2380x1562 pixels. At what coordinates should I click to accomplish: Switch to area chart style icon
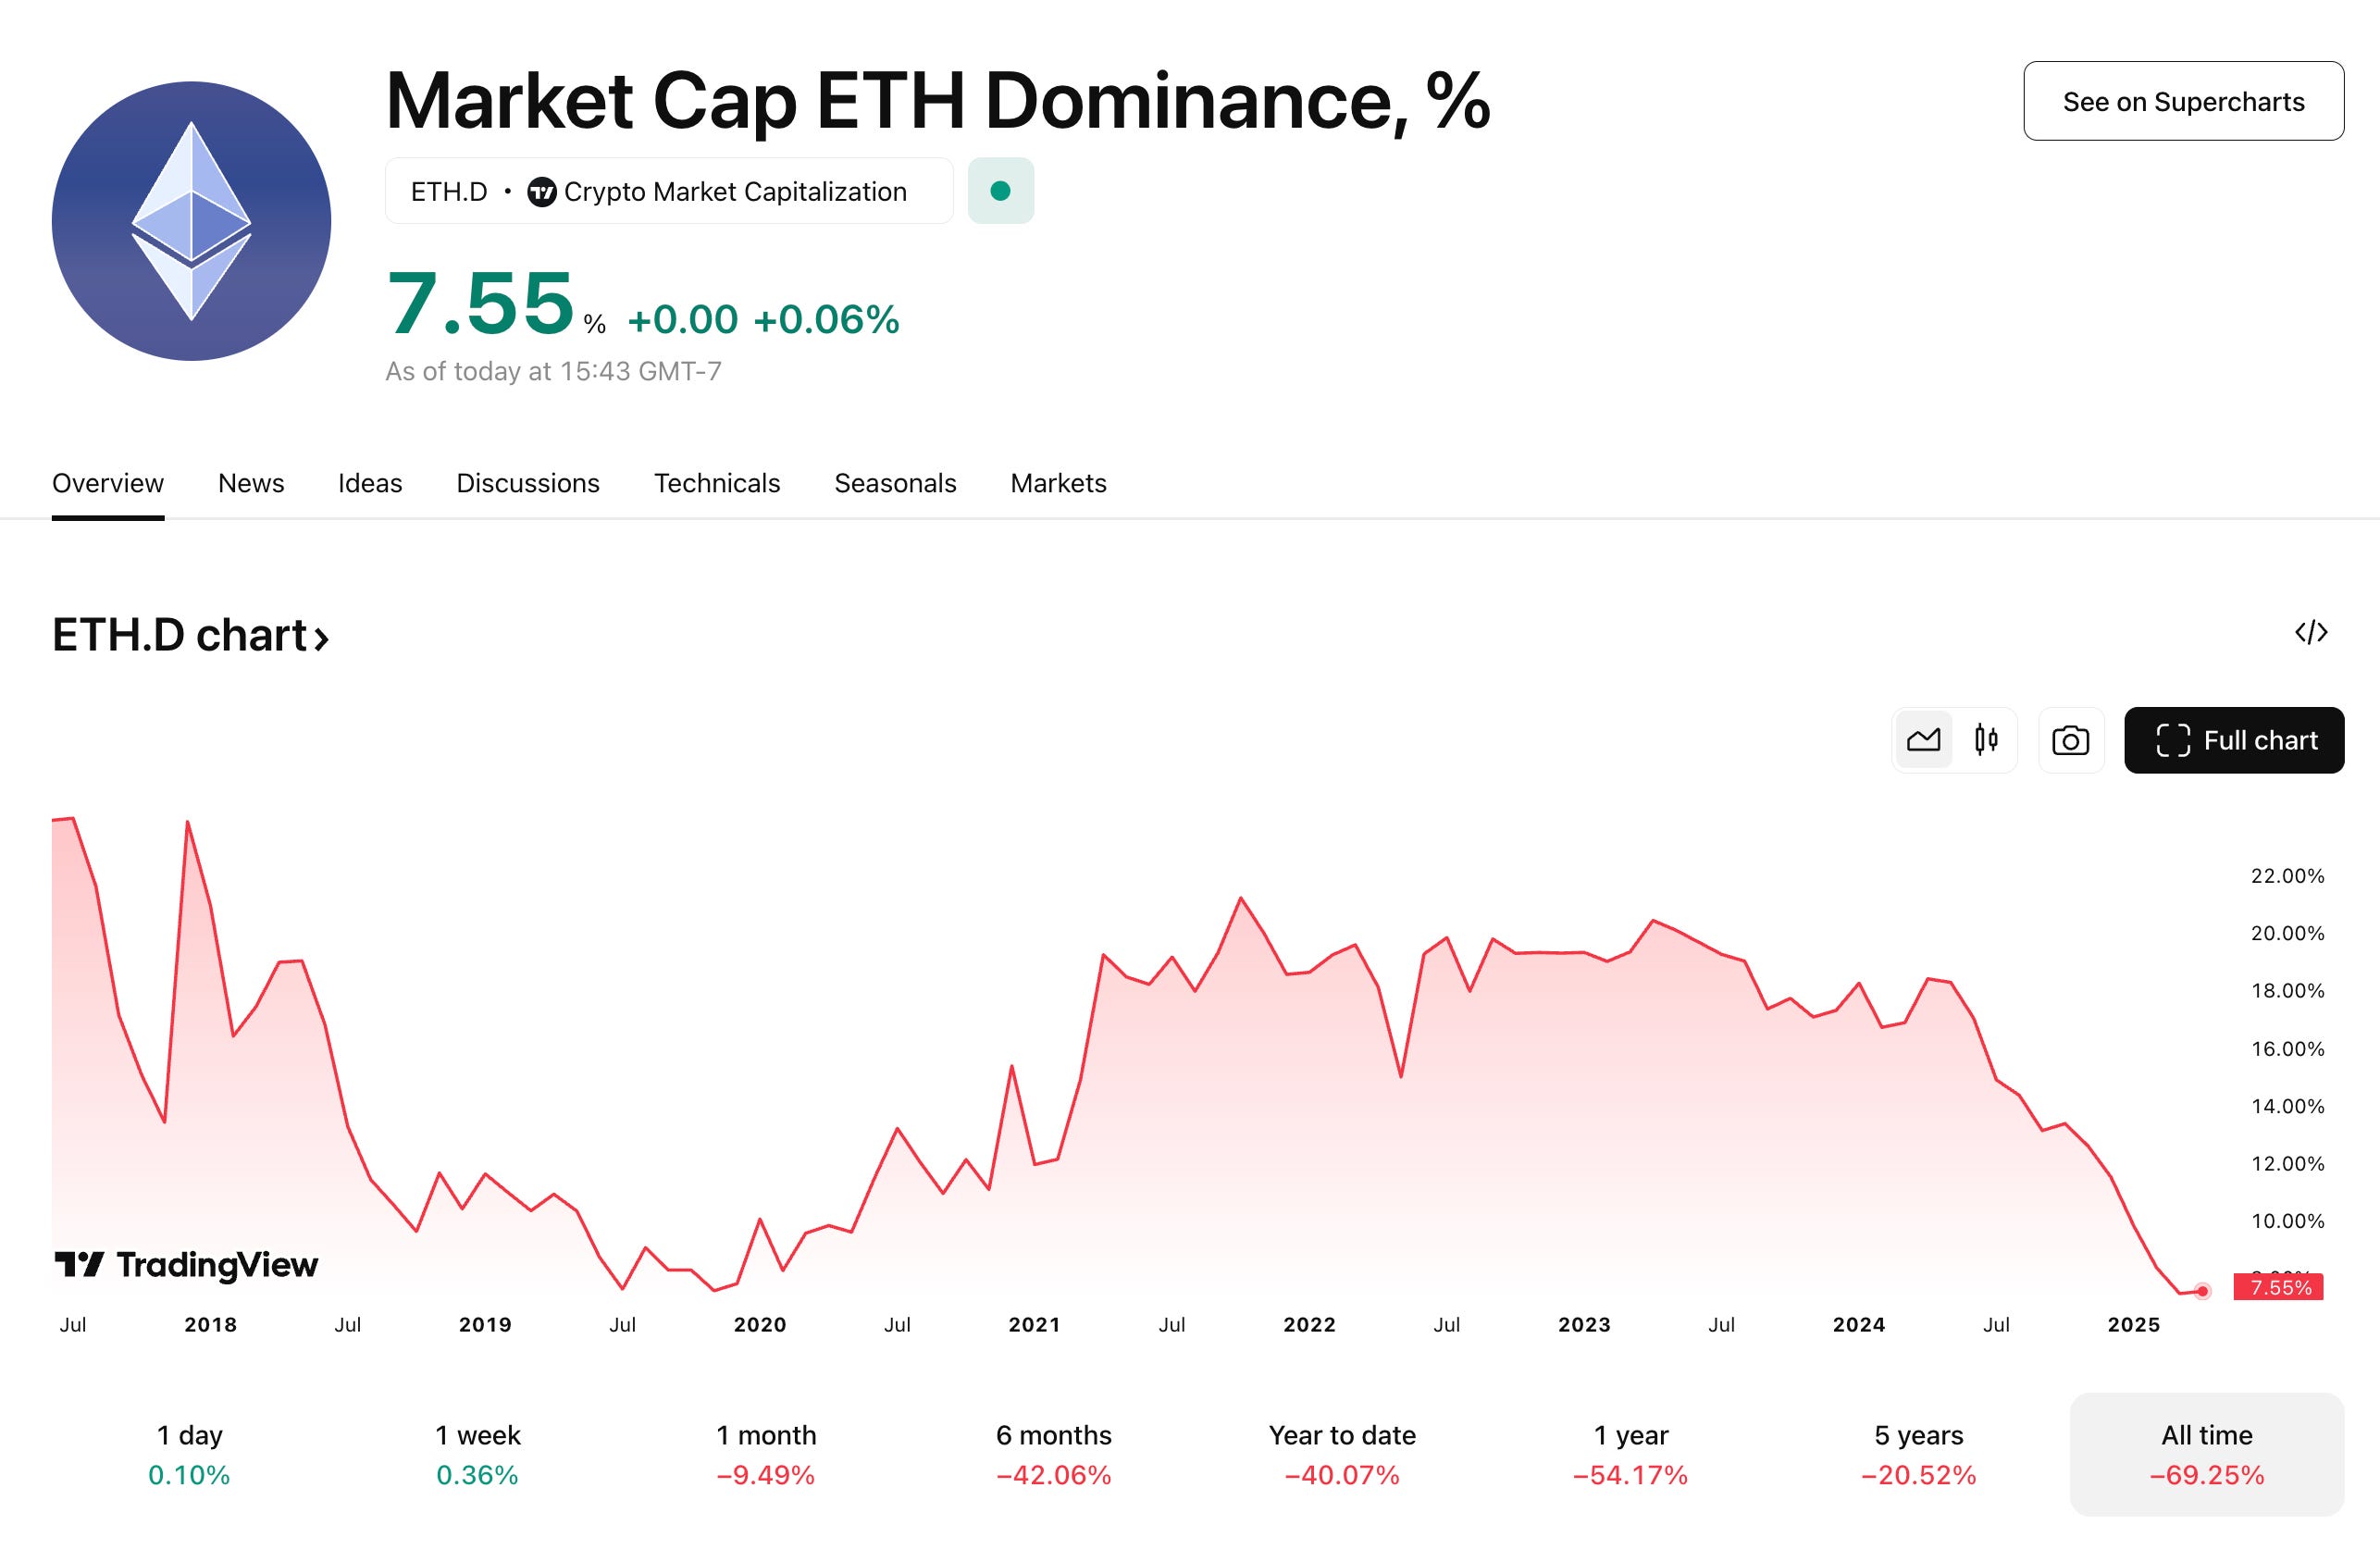click(x=1923, y=740)
